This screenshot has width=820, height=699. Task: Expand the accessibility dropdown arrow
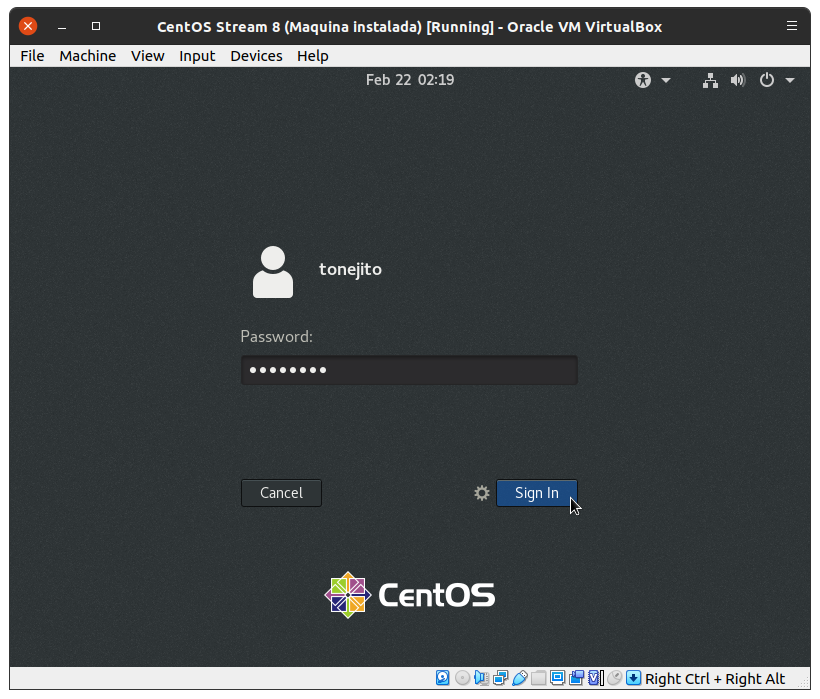click(666, 80)
